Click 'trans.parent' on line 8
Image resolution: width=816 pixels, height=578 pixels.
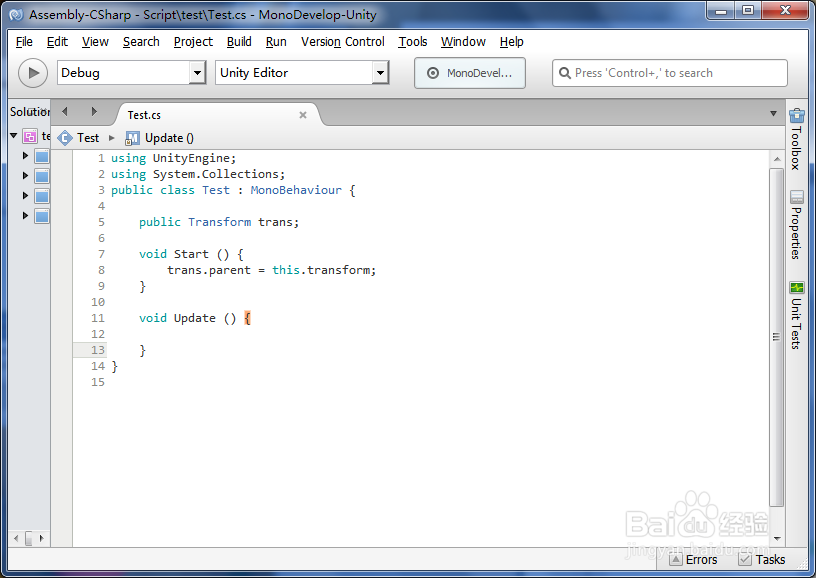[209, 270]
